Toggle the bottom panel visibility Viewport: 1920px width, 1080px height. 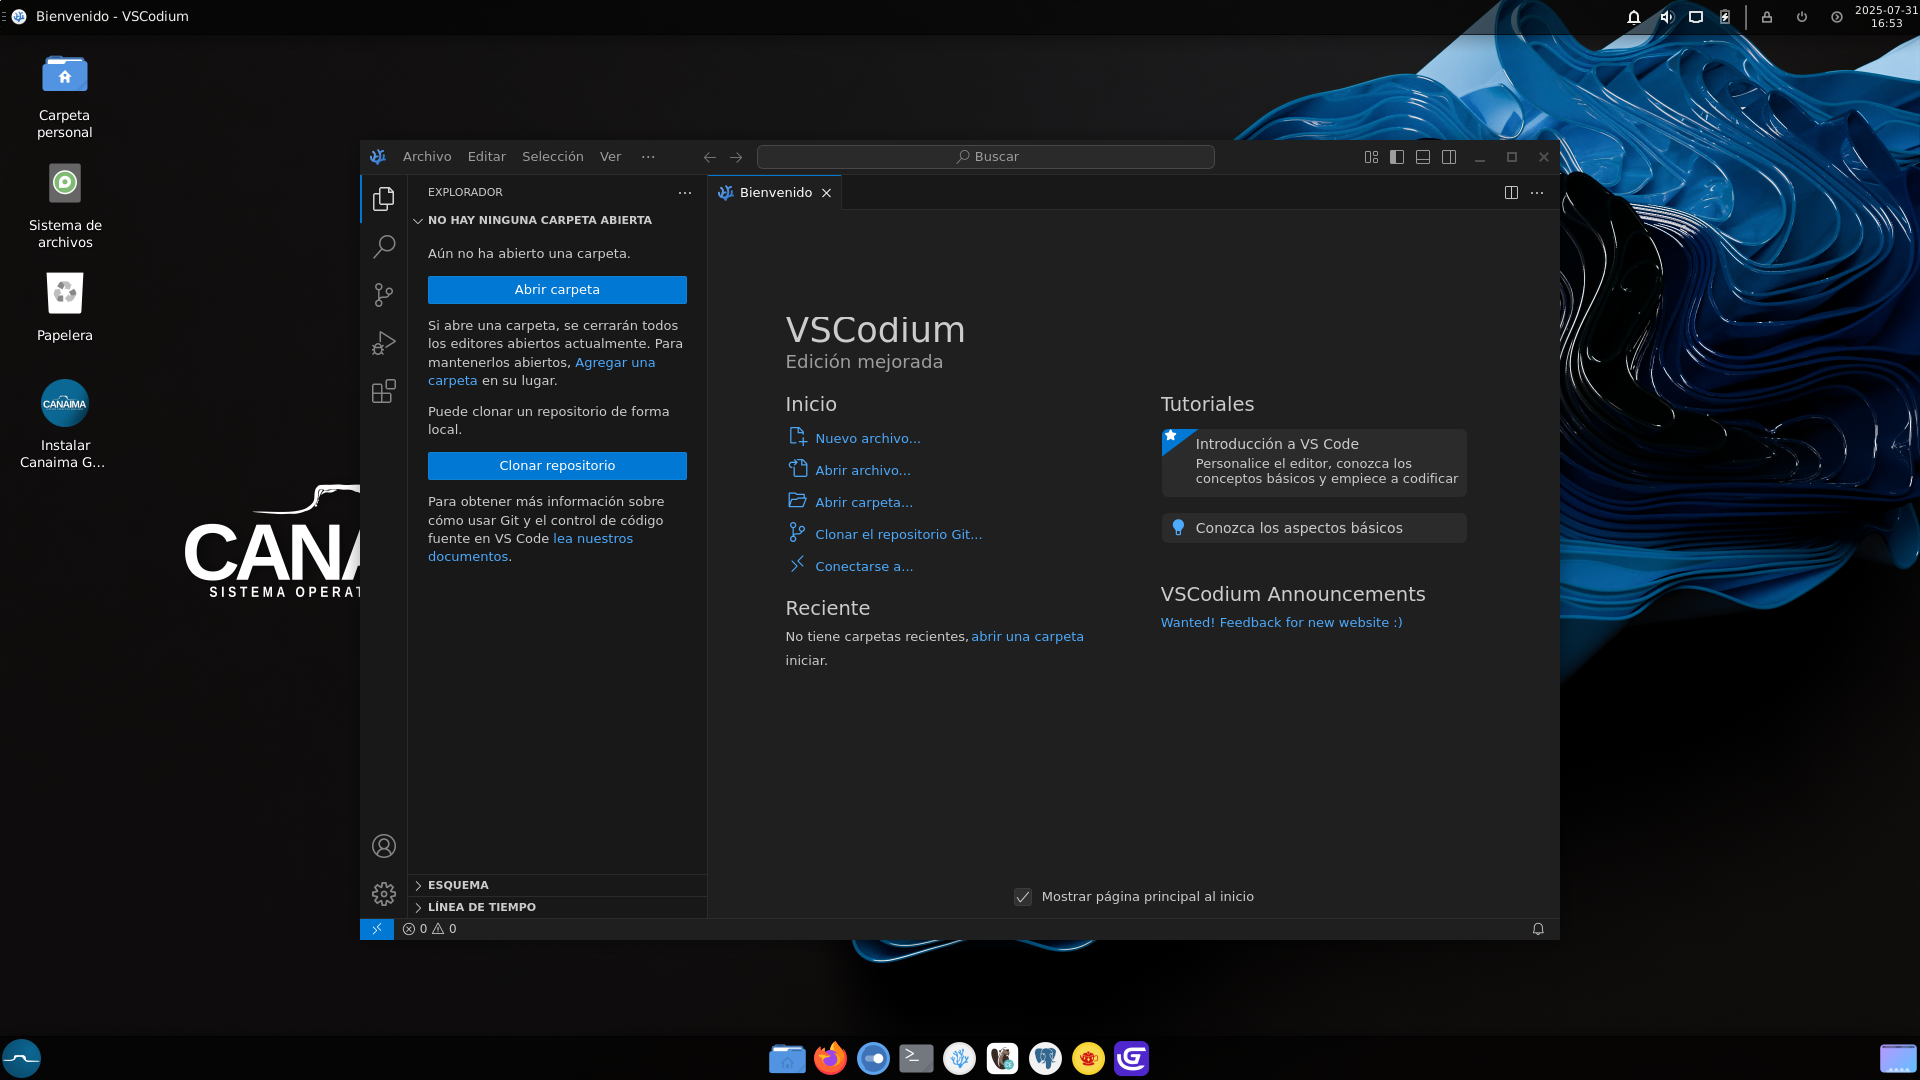tap(1422, 157)
